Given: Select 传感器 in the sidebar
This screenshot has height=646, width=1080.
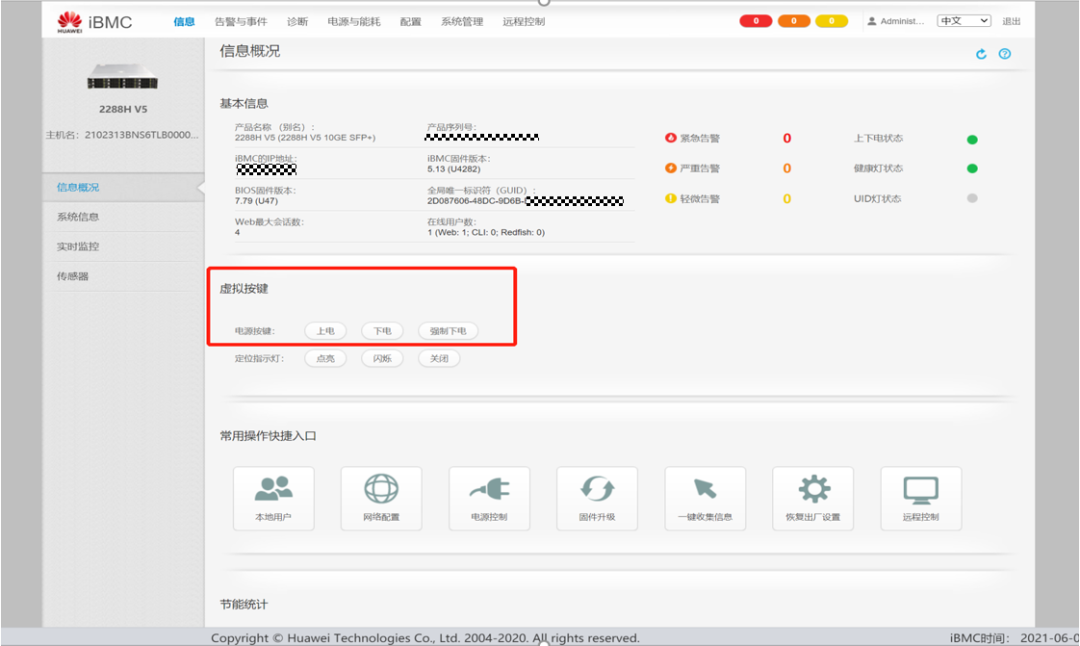Looking at the screenshot, I should 123,276.
